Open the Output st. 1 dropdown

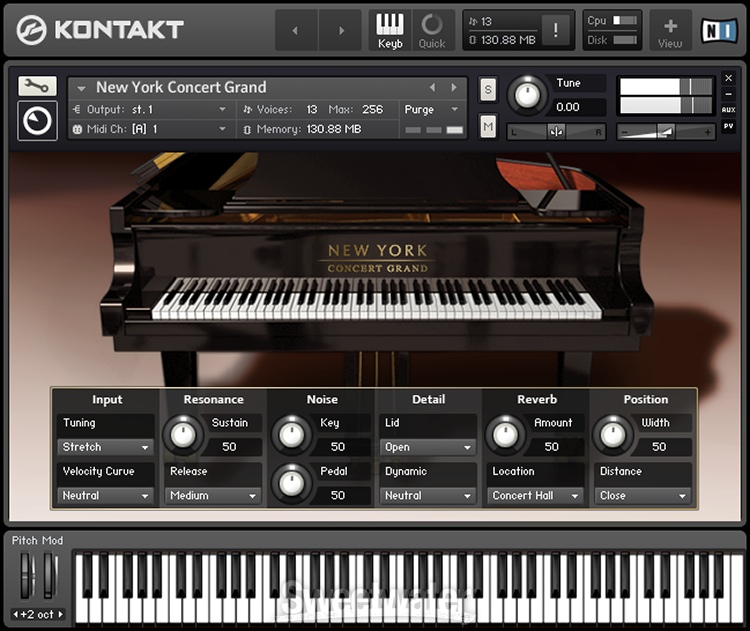click(152, 110)
